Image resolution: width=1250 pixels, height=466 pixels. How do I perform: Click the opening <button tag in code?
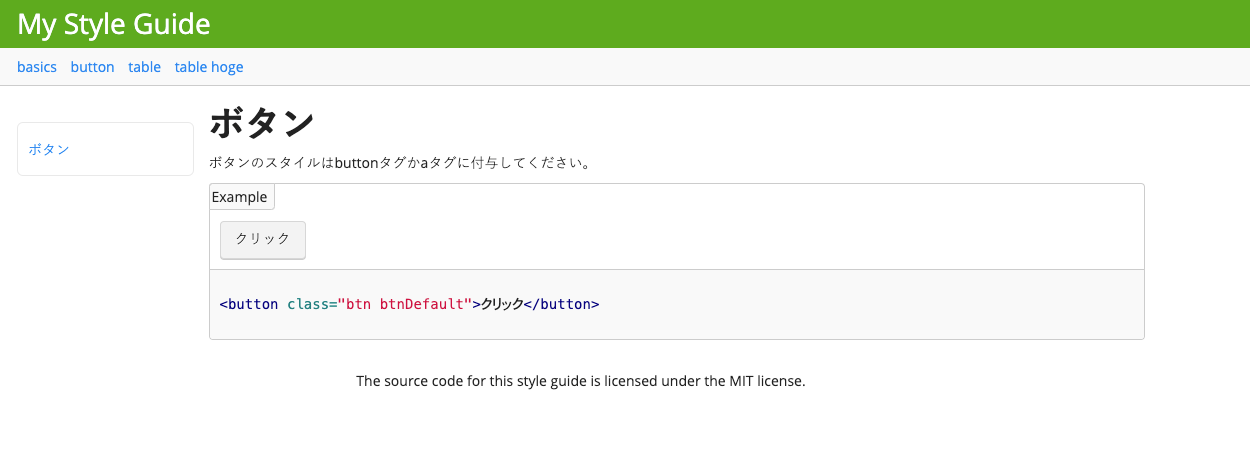click(x=249, y=304)
